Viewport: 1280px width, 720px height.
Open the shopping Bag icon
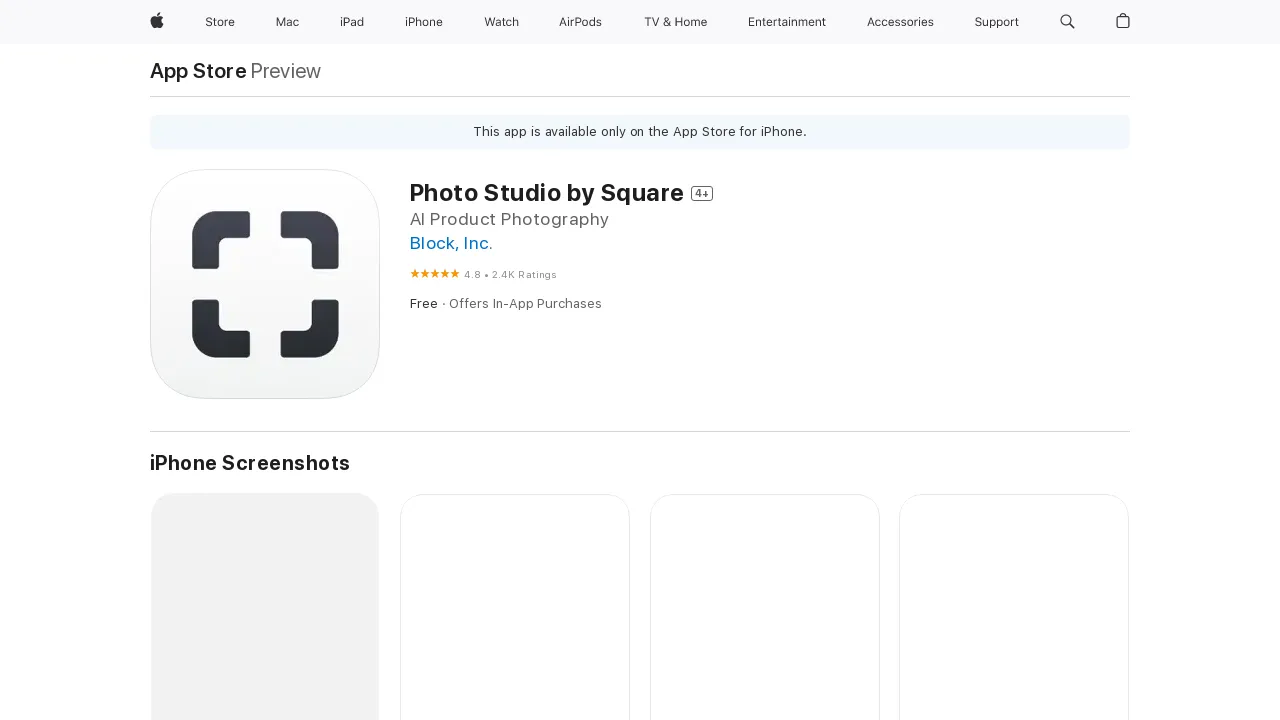pos(1121,22)
